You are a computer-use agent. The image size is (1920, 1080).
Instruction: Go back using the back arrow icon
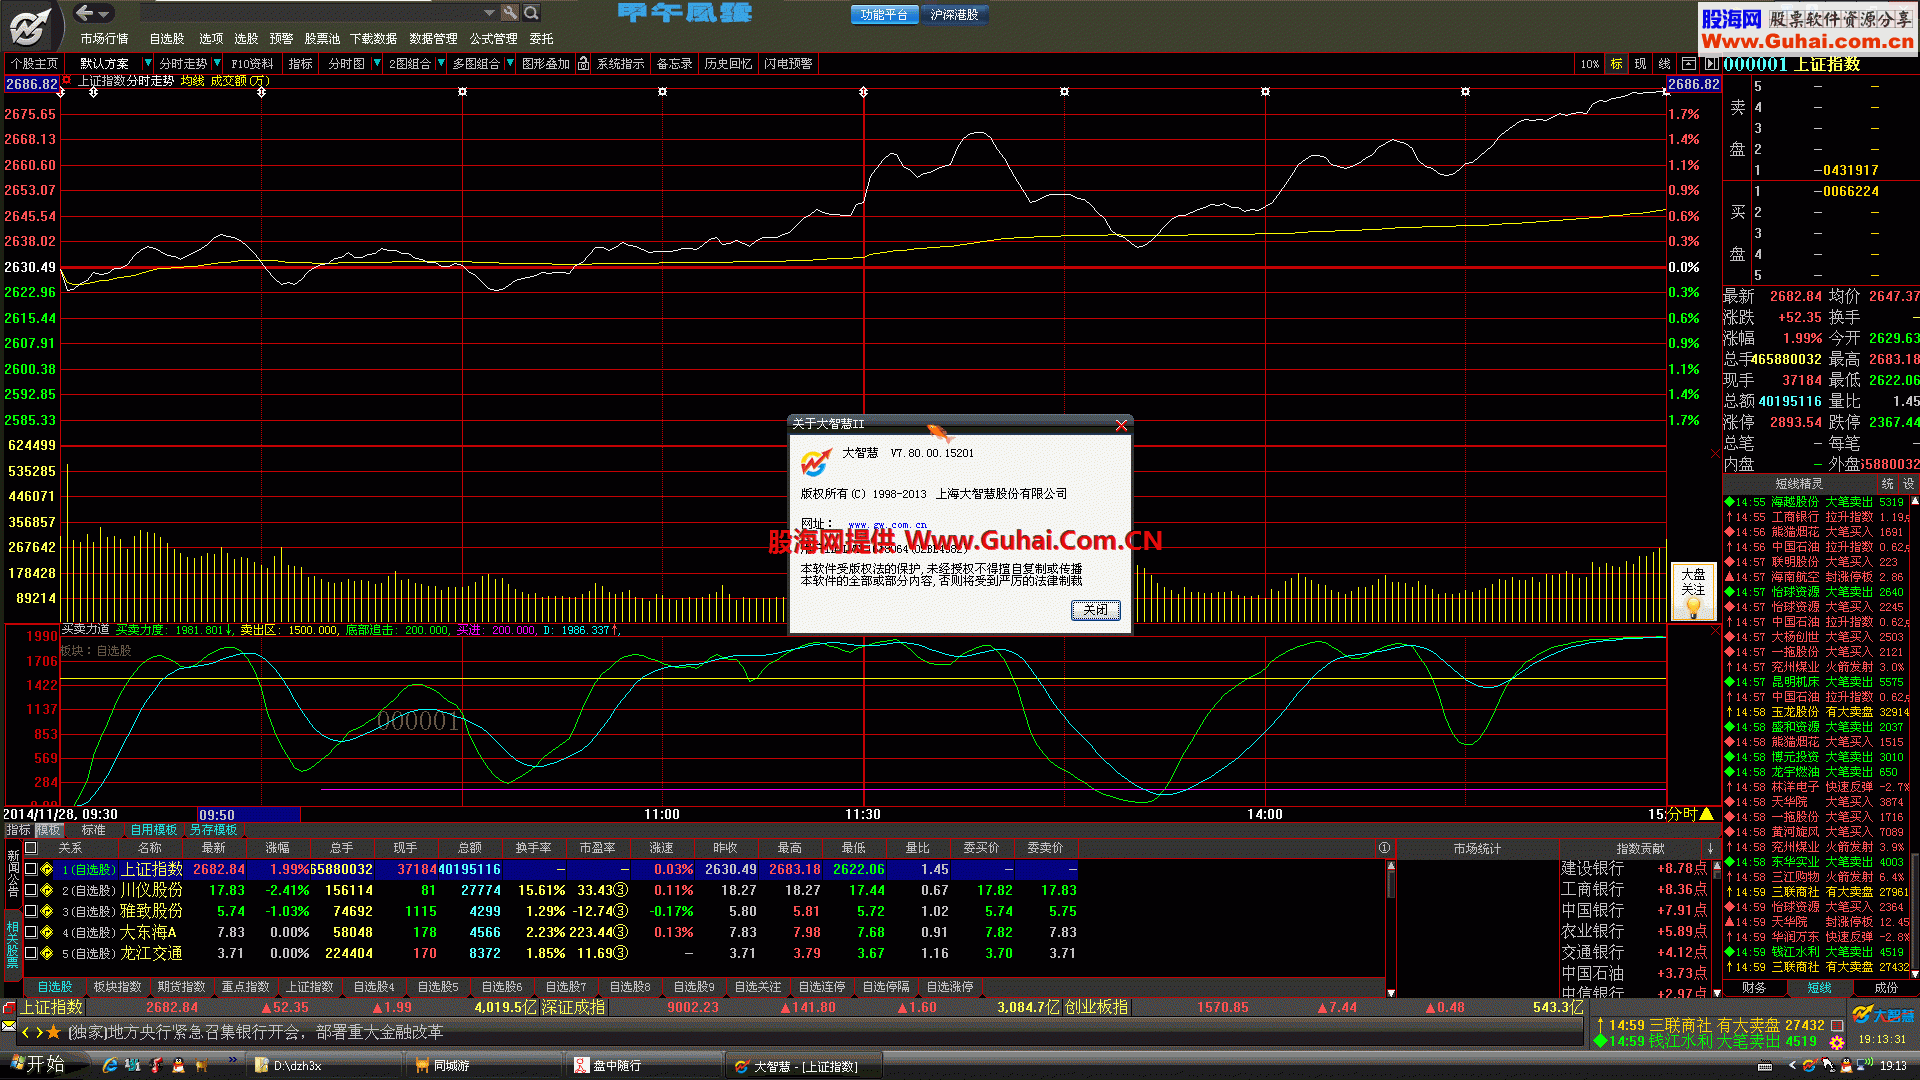[x=85, y=13]
